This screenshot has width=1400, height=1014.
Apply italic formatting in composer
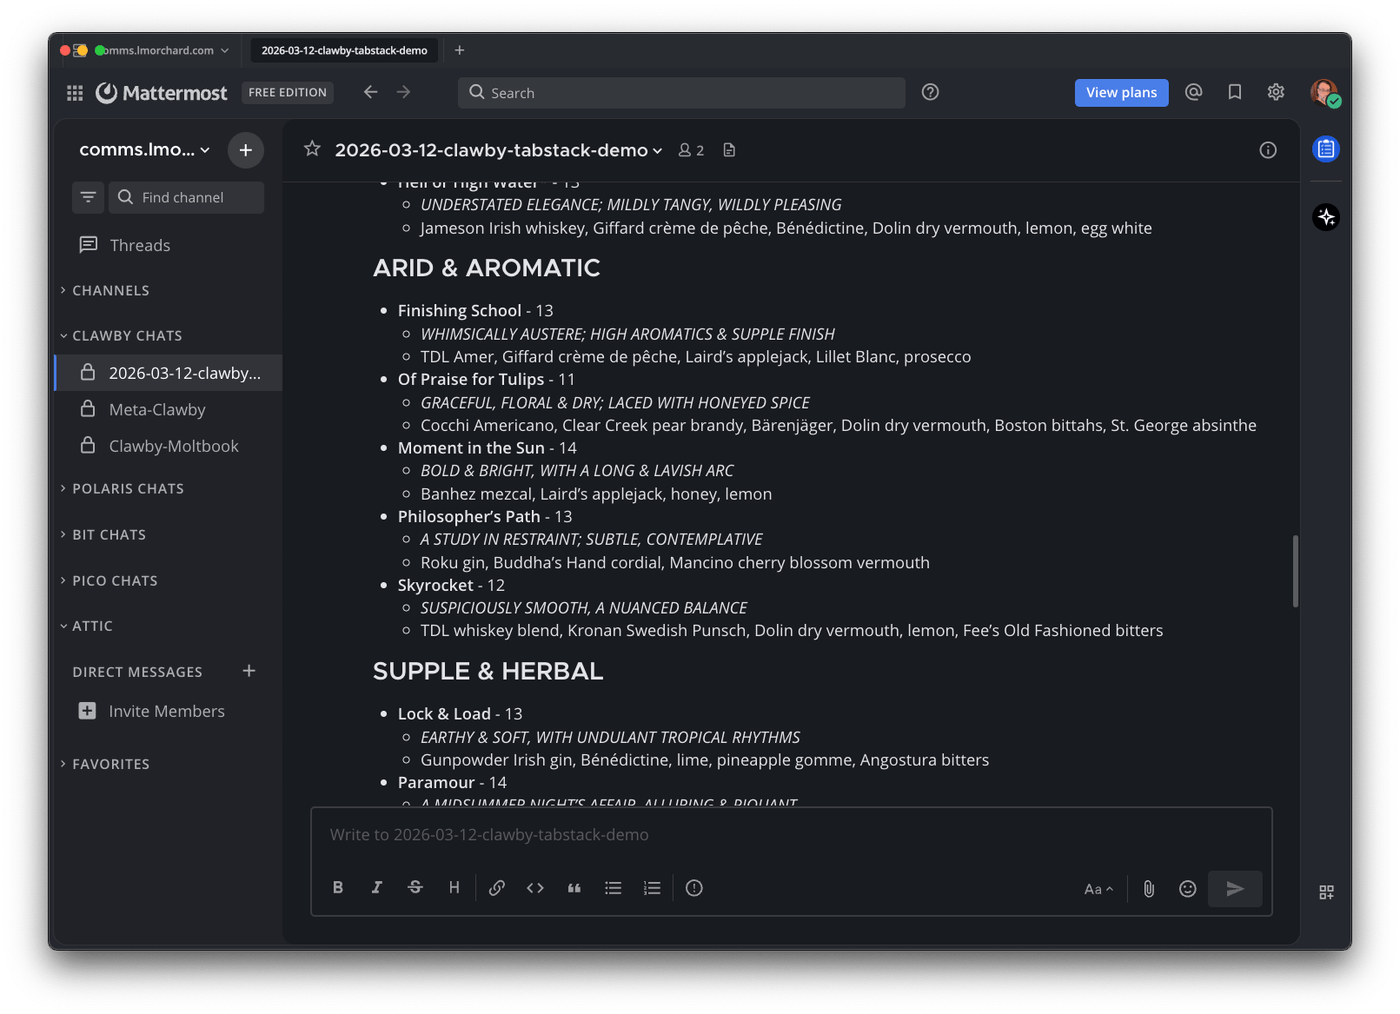point(377,888)
